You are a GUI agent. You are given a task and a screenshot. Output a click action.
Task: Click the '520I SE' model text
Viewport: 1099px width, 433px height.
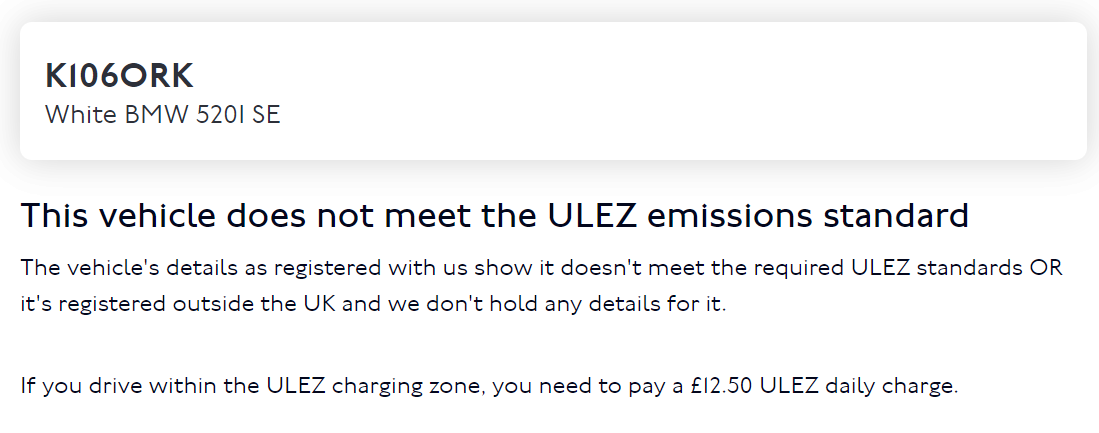tap(238, 115)
